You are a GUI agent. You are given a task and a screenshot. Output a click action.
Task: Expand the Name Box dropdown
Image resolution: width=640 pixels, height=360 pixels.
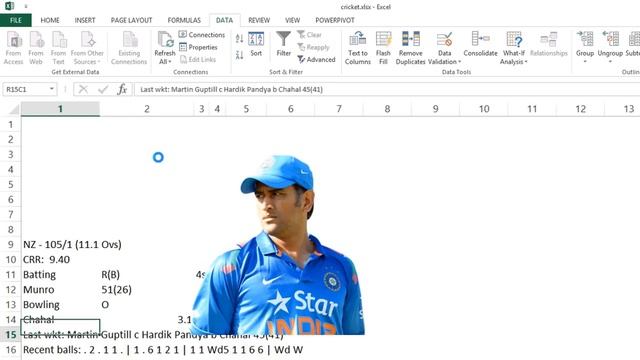pos(51,89)
